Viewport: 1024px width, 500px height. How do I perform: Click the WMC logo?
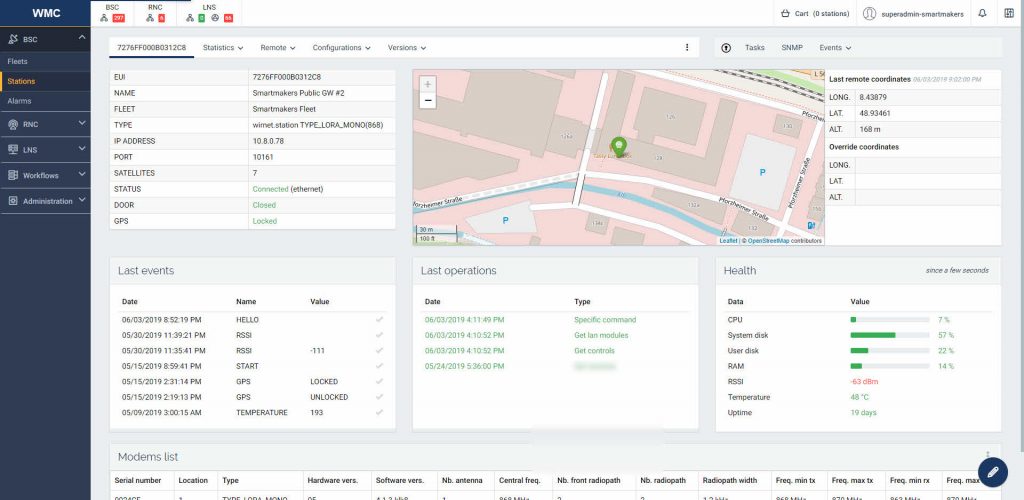[x=45, y=13]
